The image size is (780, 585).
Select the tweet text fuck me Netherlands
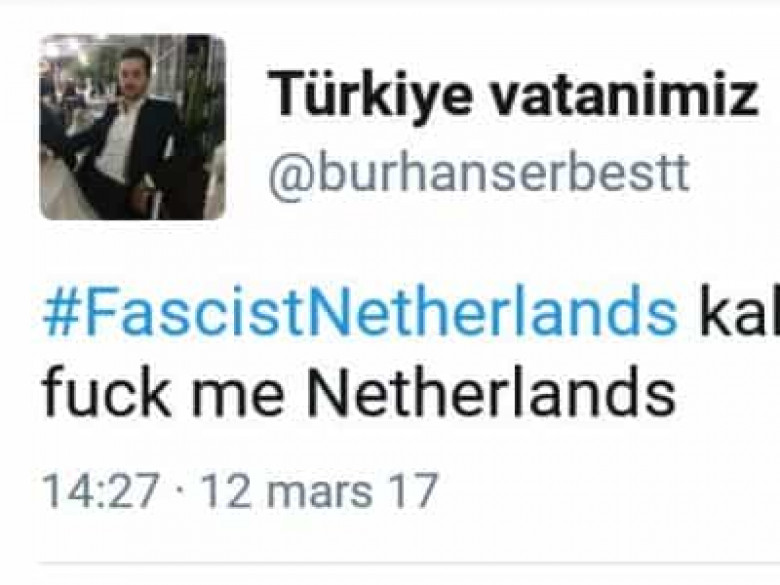(359, 393)
